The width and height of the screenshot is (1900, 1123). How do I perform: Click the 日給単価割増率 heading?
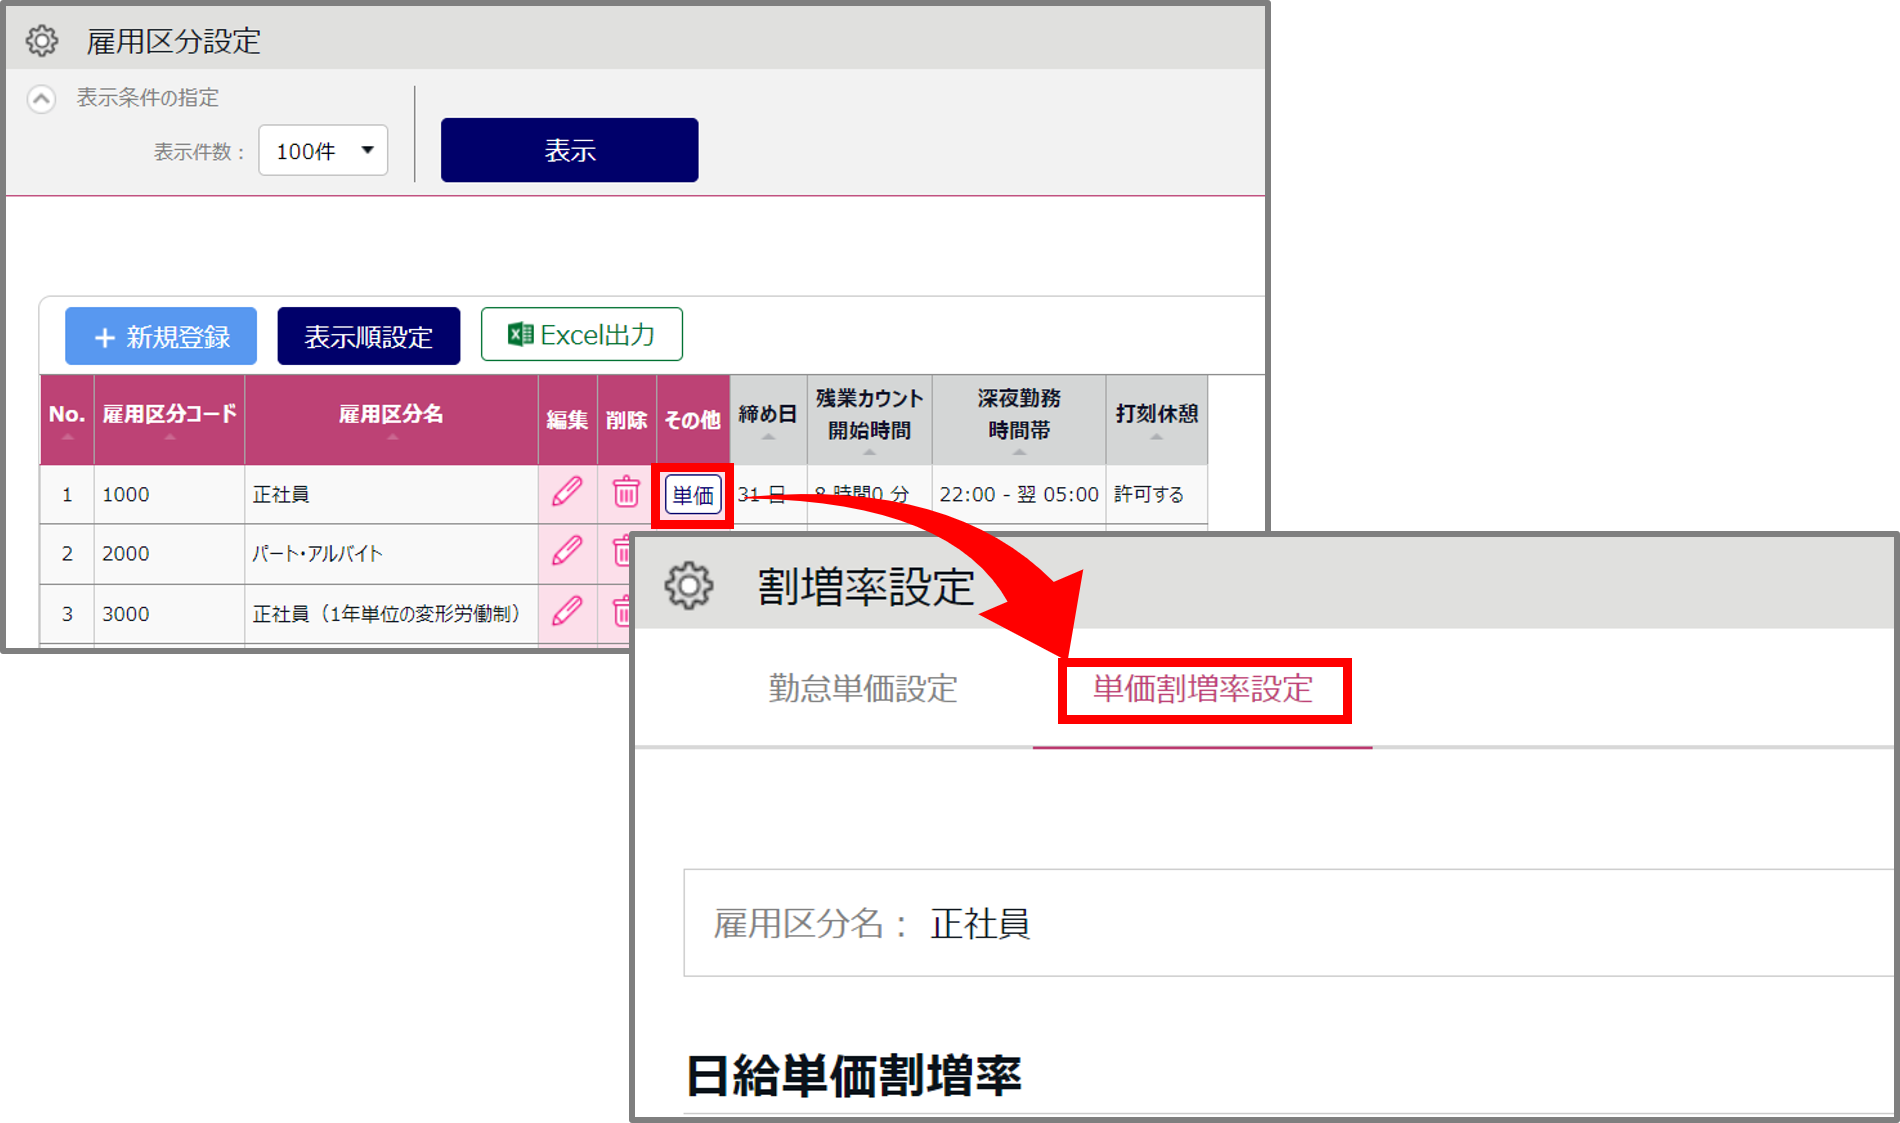(x=853, y=1076)
